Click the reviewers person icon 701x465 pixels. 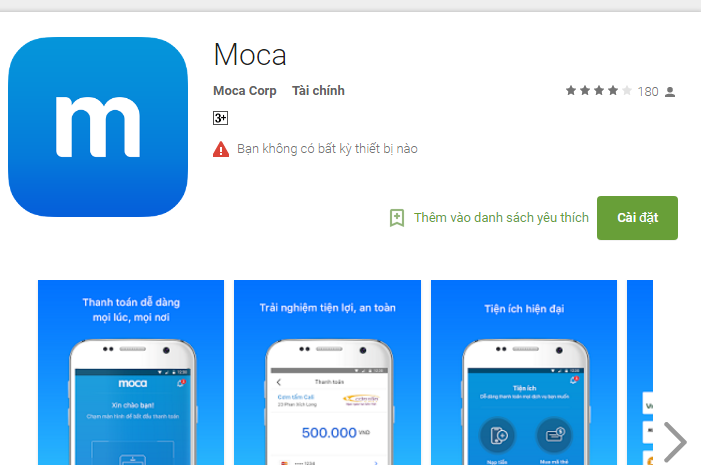(x=670, y=92)
